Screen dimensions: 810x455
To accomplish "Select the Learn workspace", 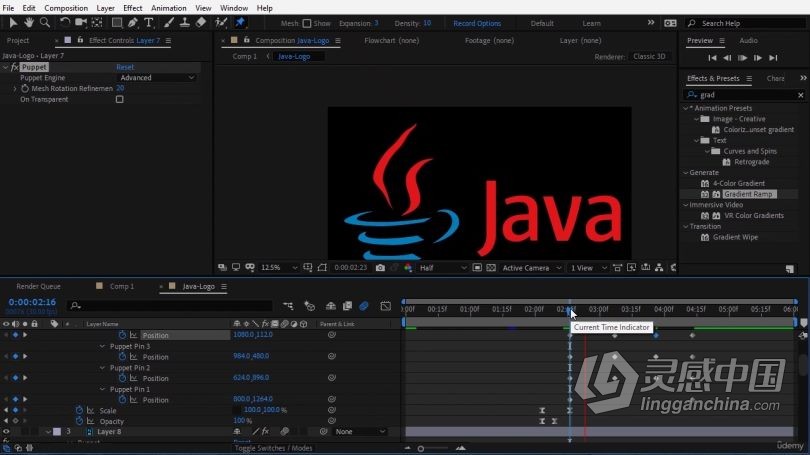I will [591, 23].
